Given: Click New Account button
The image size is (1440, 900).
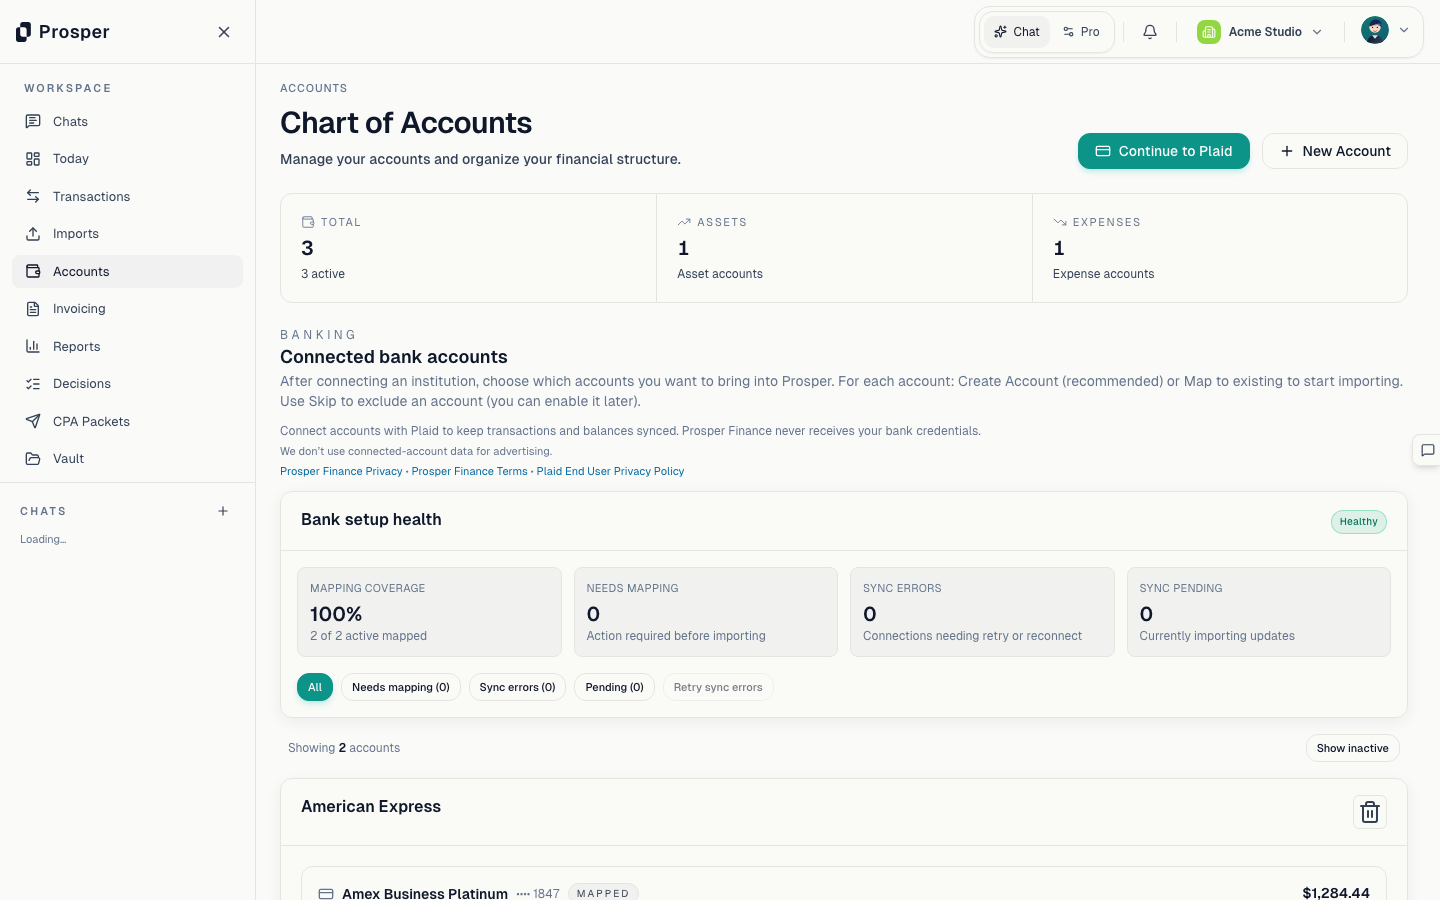Looking at the screenshot, I should [x=1334, y=151].
